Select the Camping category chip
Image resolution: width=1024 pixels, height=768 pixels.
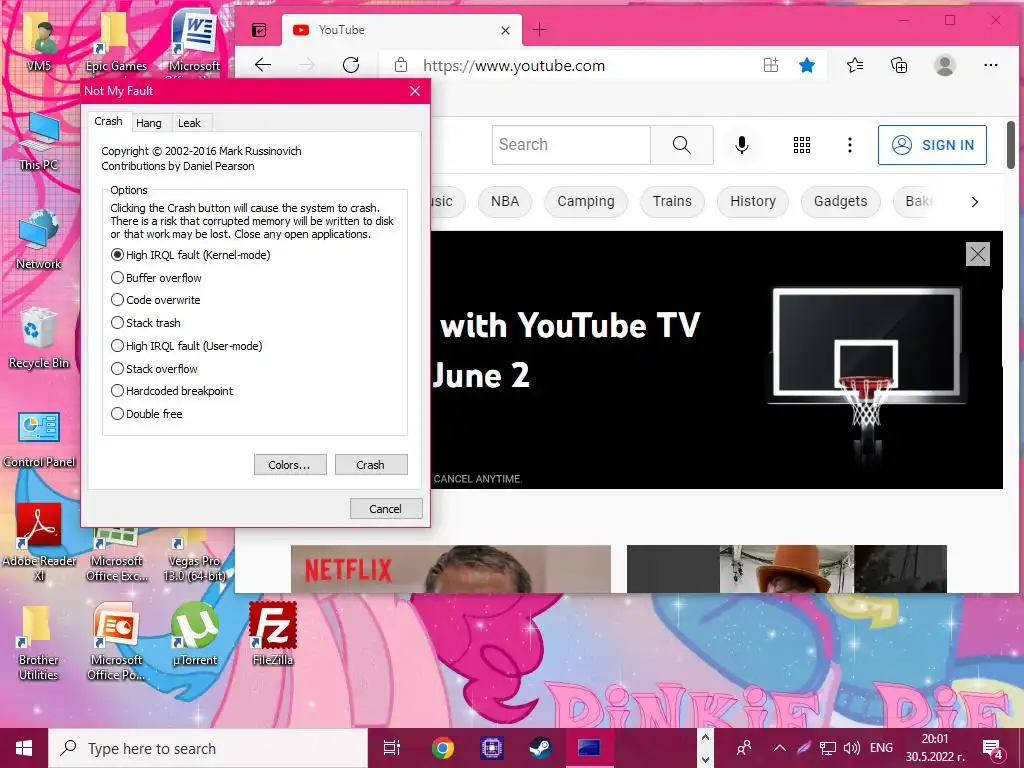tap(586, 201)
